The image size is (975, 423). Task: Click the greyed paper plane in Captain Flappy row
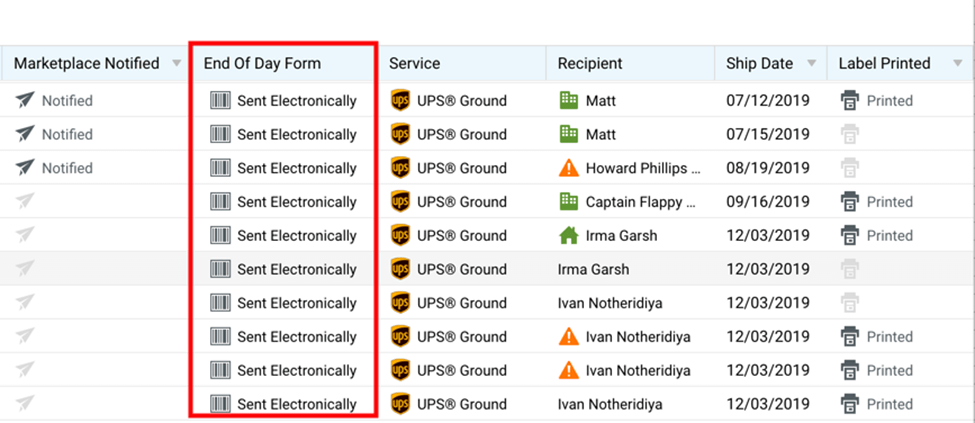tap(25, 201)
